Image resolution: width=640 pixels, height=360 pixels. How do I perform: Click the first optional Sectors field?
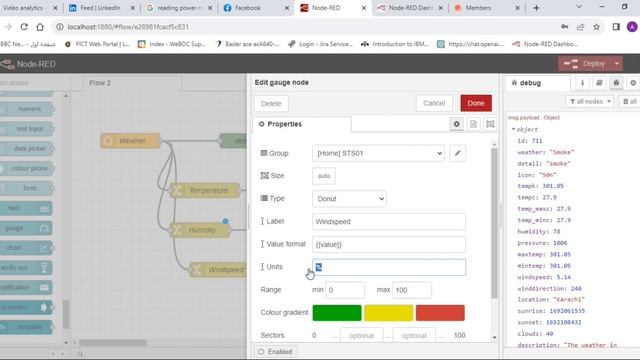point(361,336)
